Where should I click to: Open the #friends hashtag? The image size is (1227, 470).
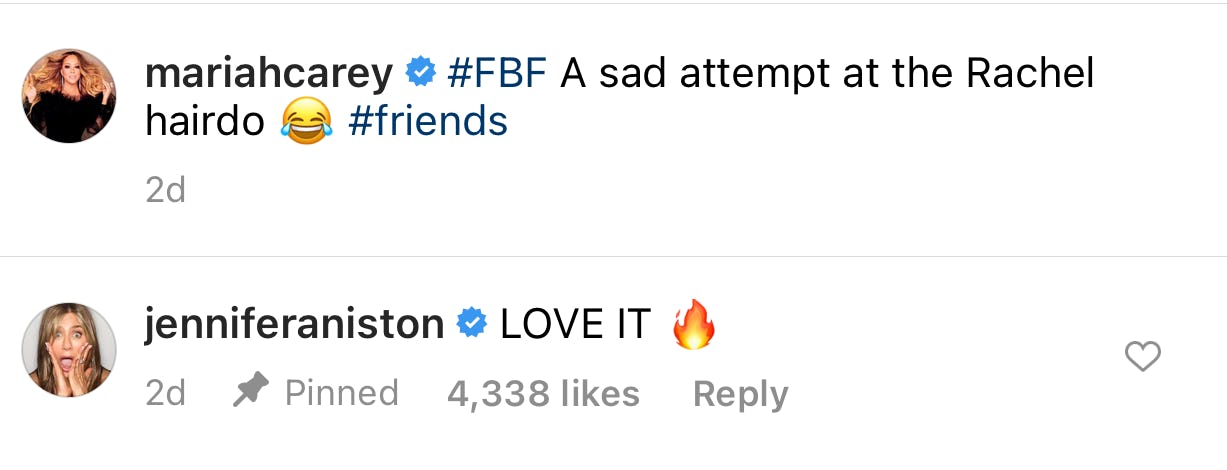428,122
